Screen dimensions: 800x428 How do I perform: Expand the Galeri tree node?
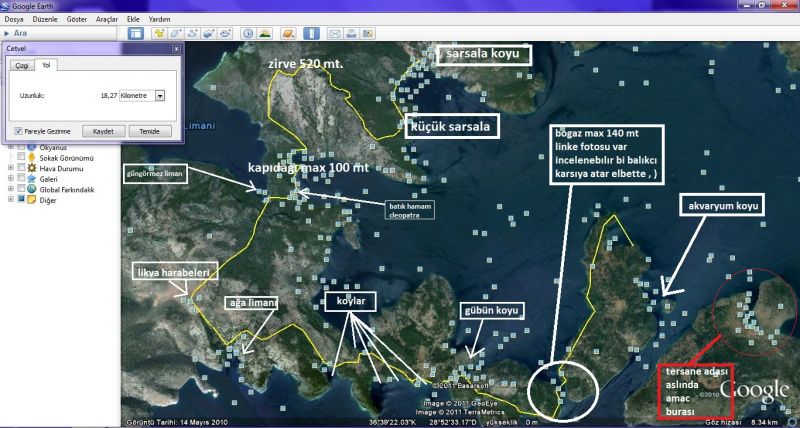pyautogui.click(x=11, y=179)
